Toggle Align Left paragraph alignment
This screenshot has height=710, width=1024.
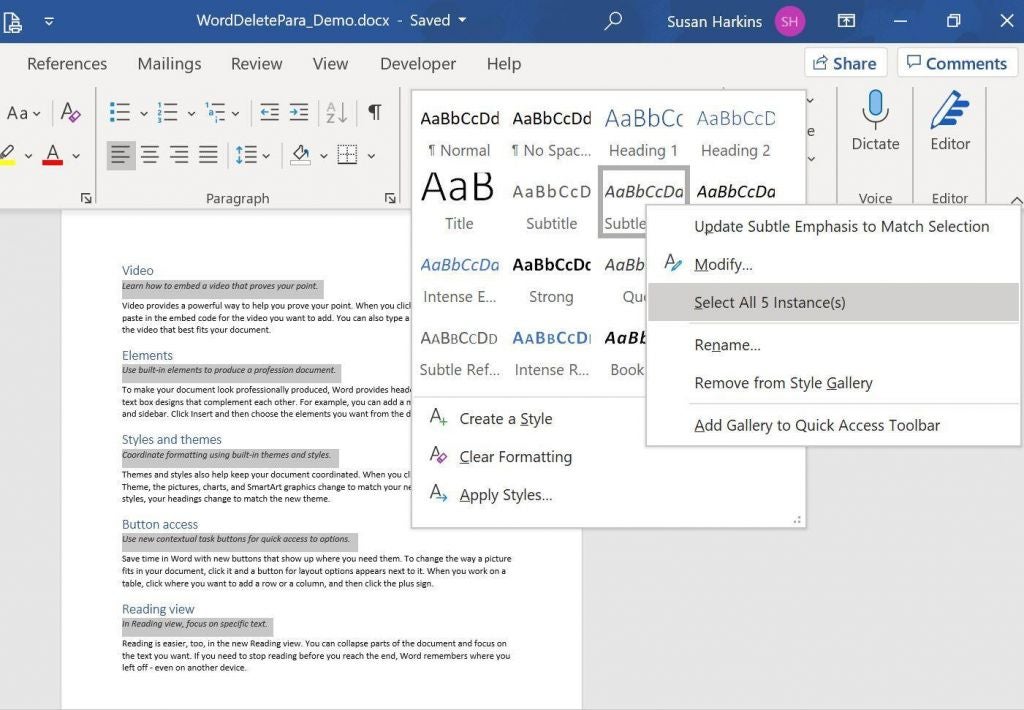(x=121, y=155)
